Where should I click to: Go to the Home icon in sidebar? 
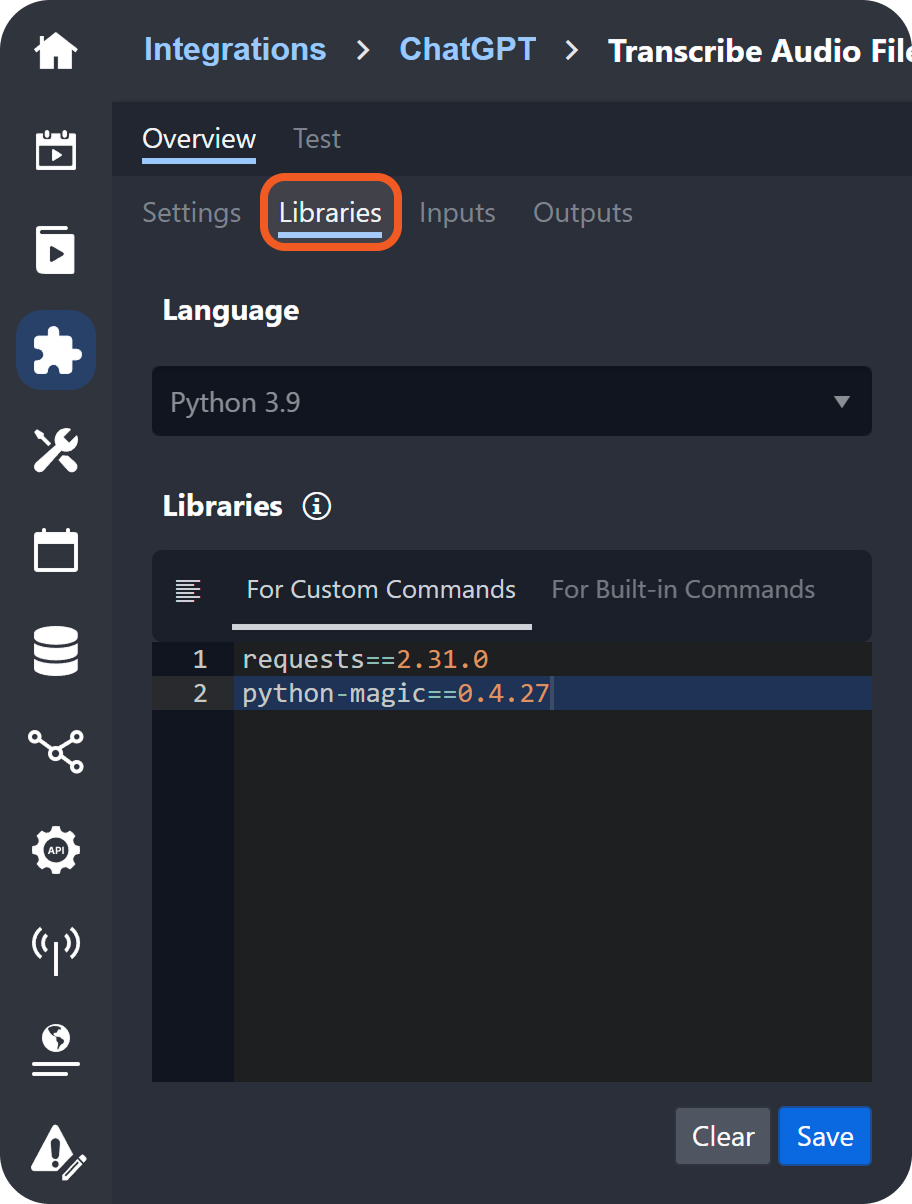click(56, 51)
